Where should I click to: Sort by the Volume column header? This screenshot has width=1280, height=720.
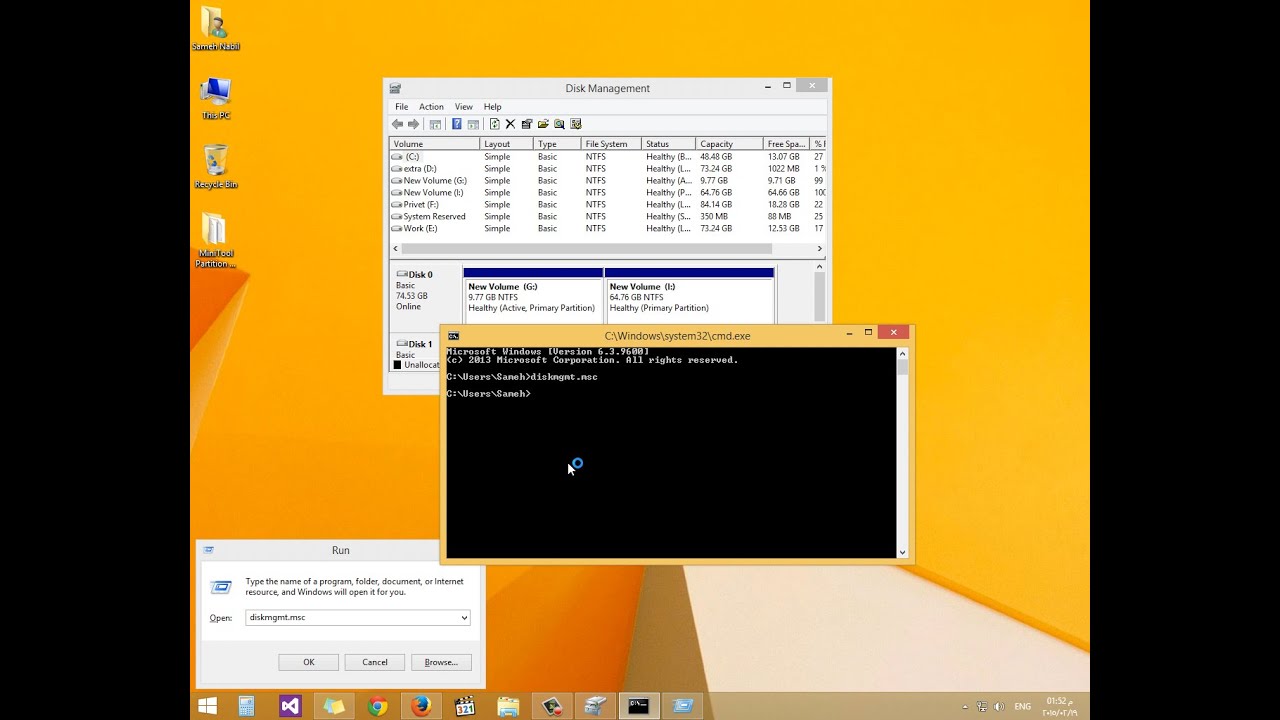pos(434,144)
